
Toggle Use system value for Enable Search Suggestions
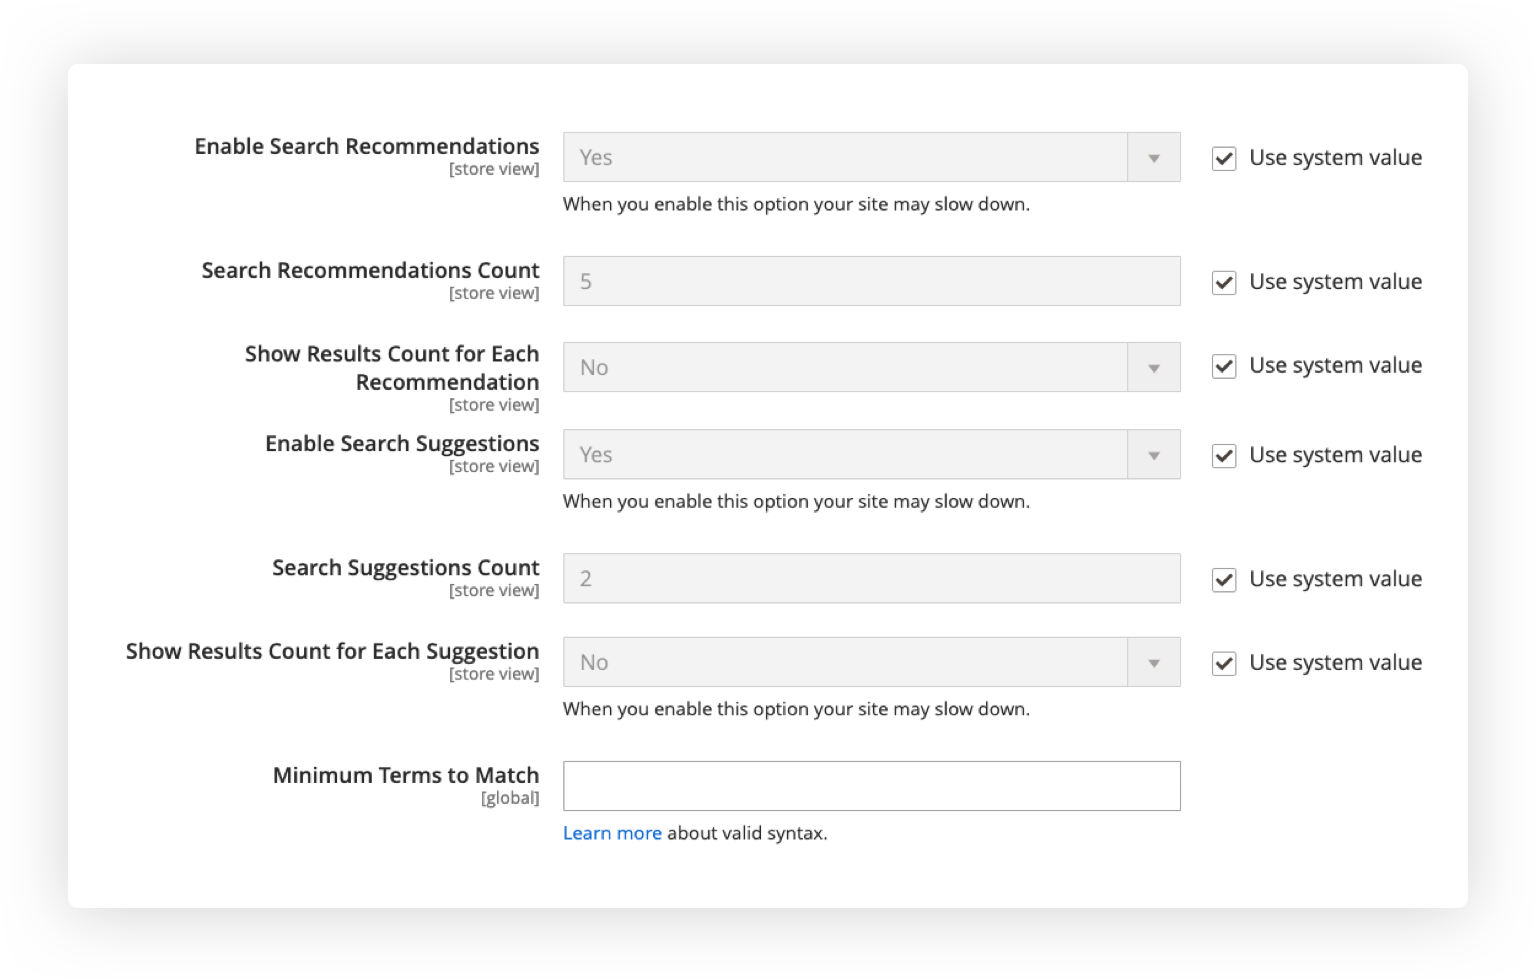click(x=1223, y=454)
